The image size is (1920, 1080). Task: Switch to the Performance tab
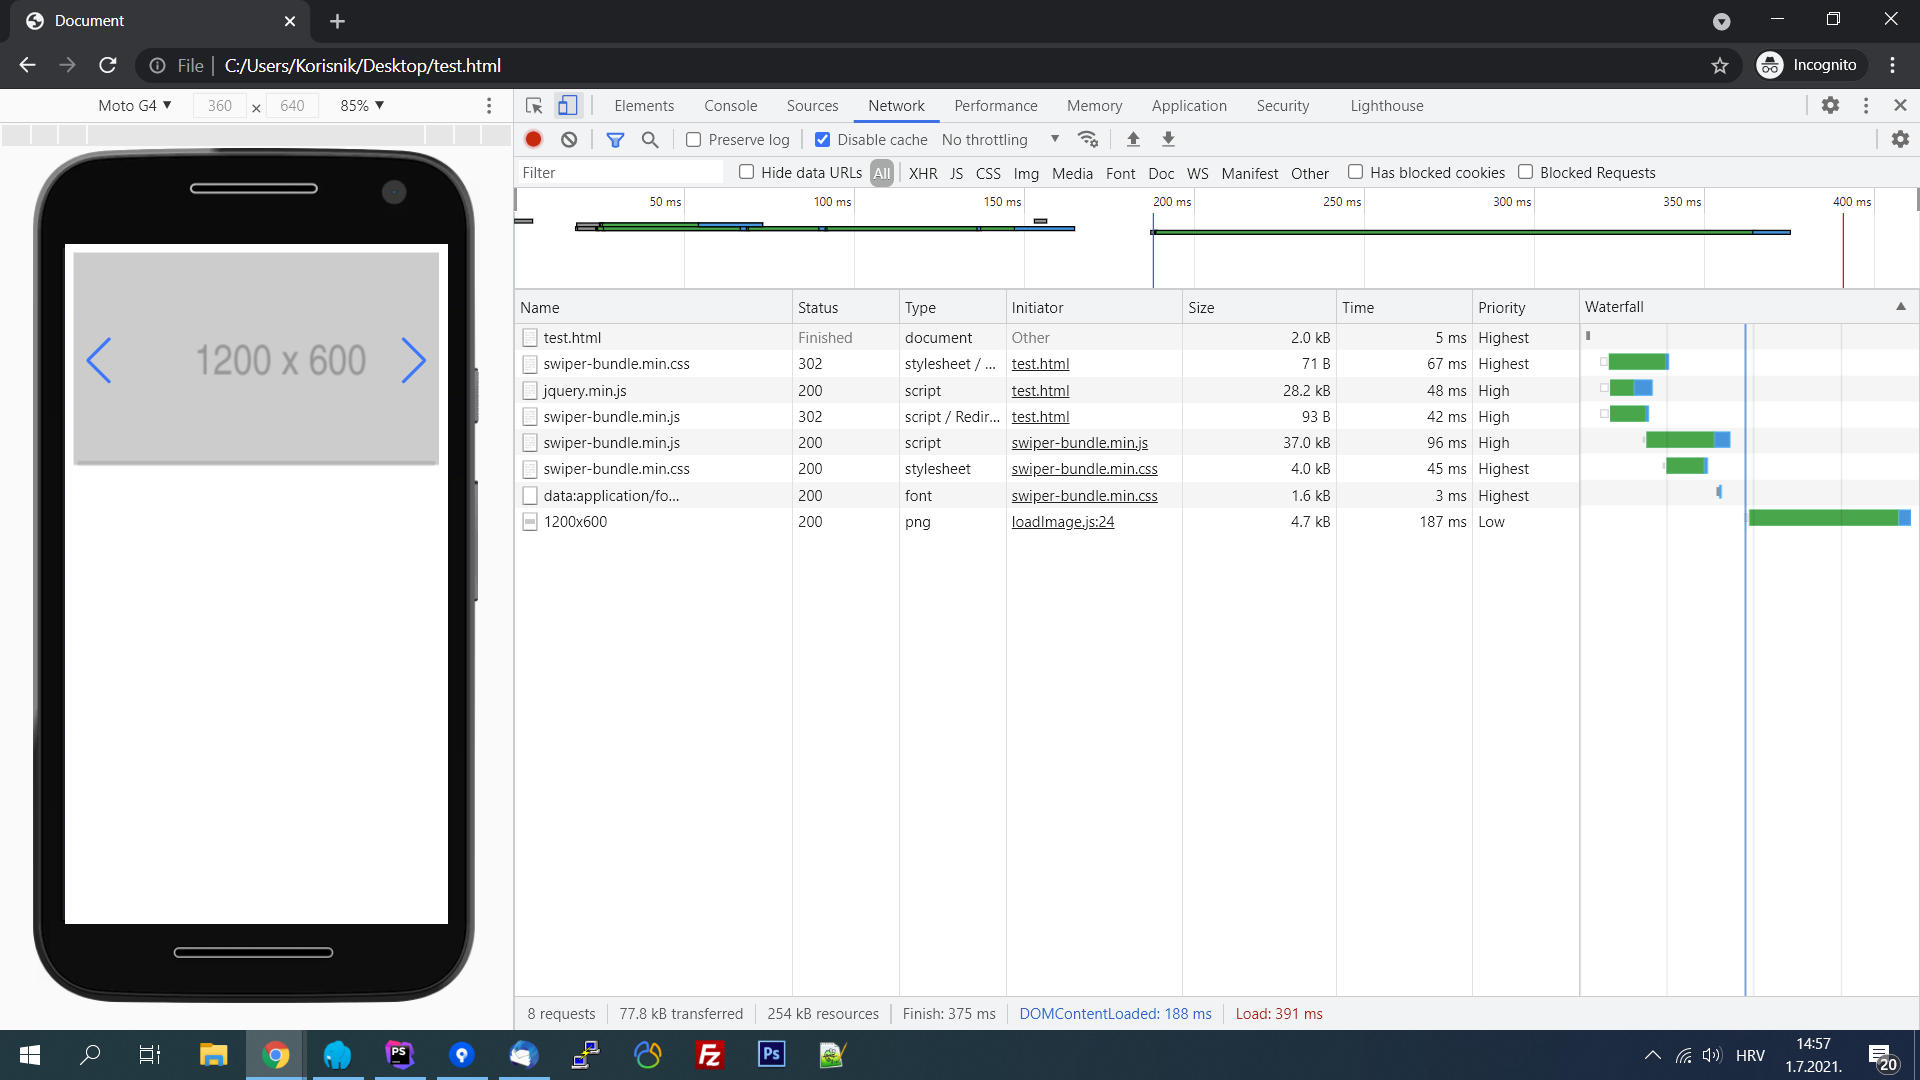coord(995,105)
